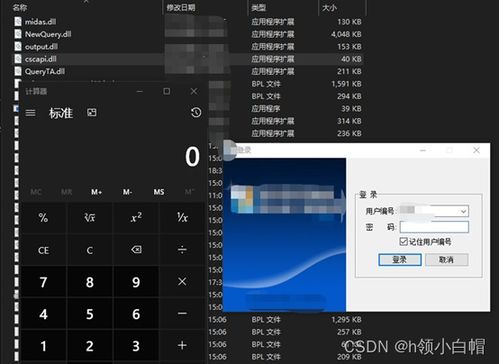Click the number 2 key
The width and height of the screenshot is (499, 364).
pos(90,346)
